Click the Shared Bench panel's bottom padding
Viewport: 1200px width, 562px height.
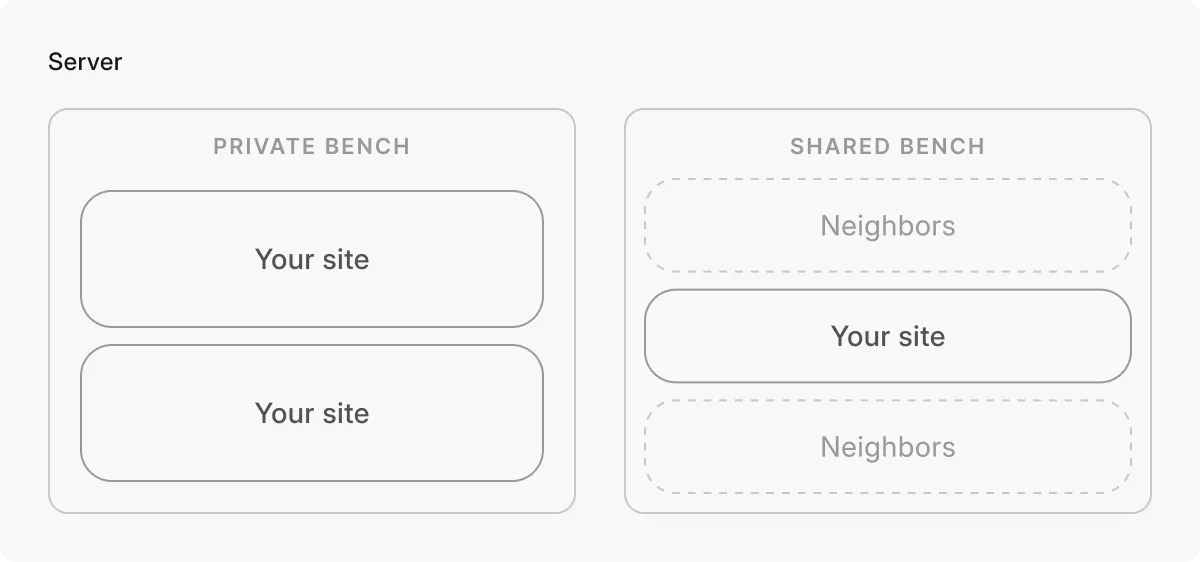coord(887,503)
